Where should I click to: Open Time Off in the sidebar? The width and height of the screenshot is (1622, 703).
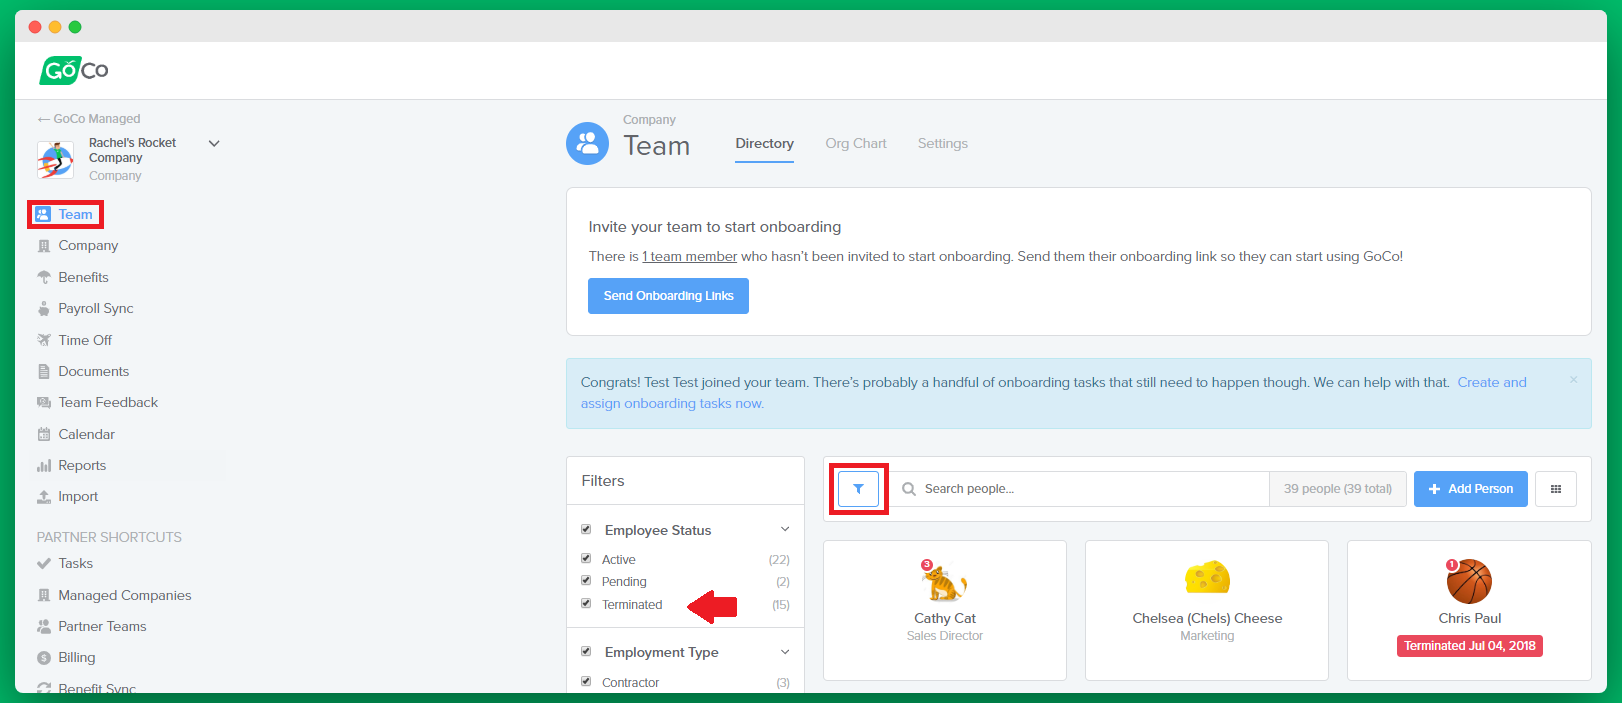tap(85, 340)
